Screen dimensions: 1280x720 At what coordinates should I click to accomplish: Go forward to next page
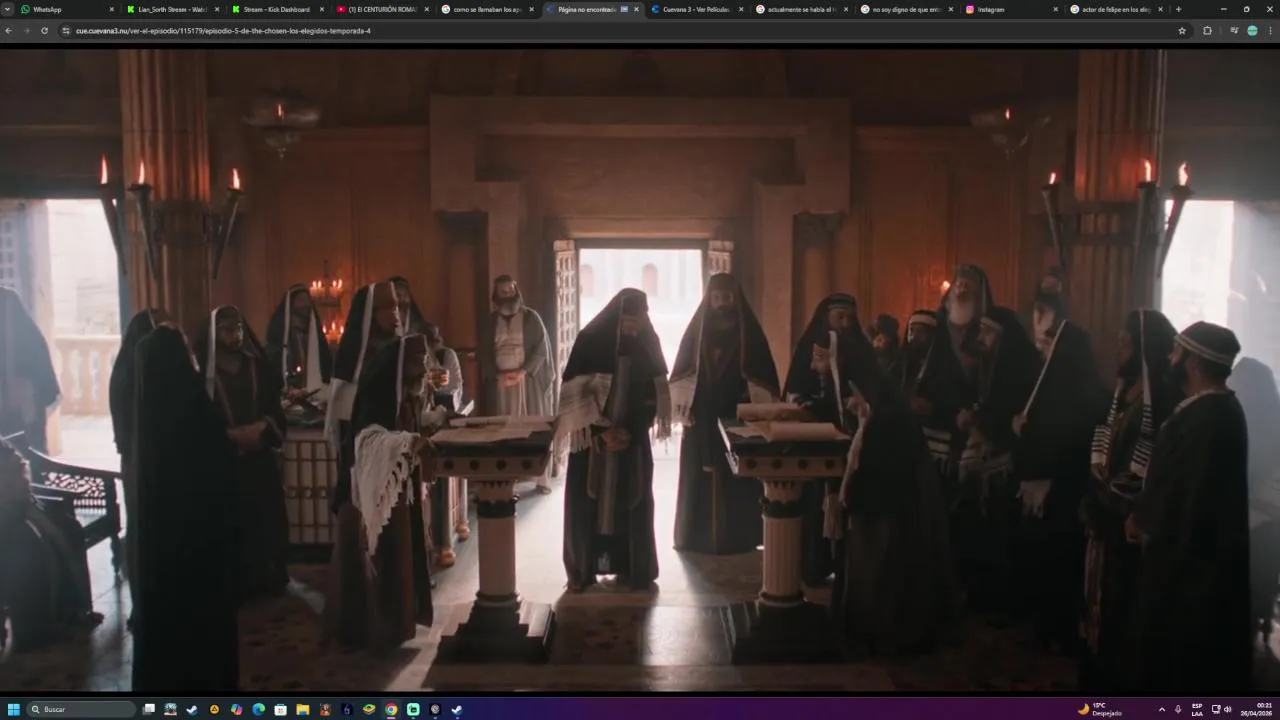click(26, 31)
